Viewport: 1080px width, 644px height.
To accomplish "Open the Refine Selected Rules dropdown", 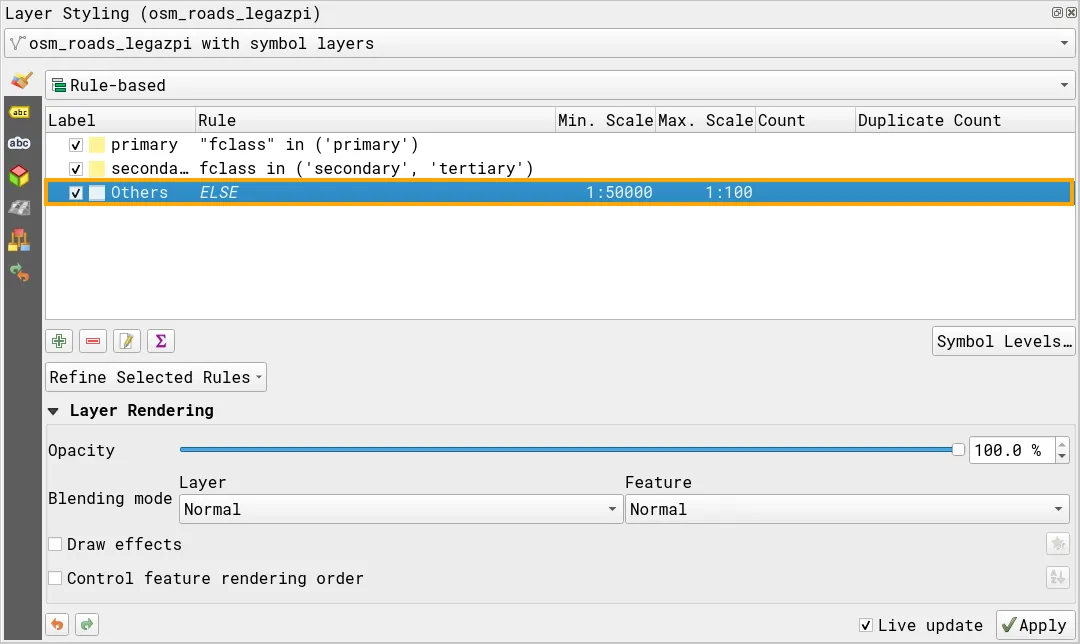I will tap(155, 377).
